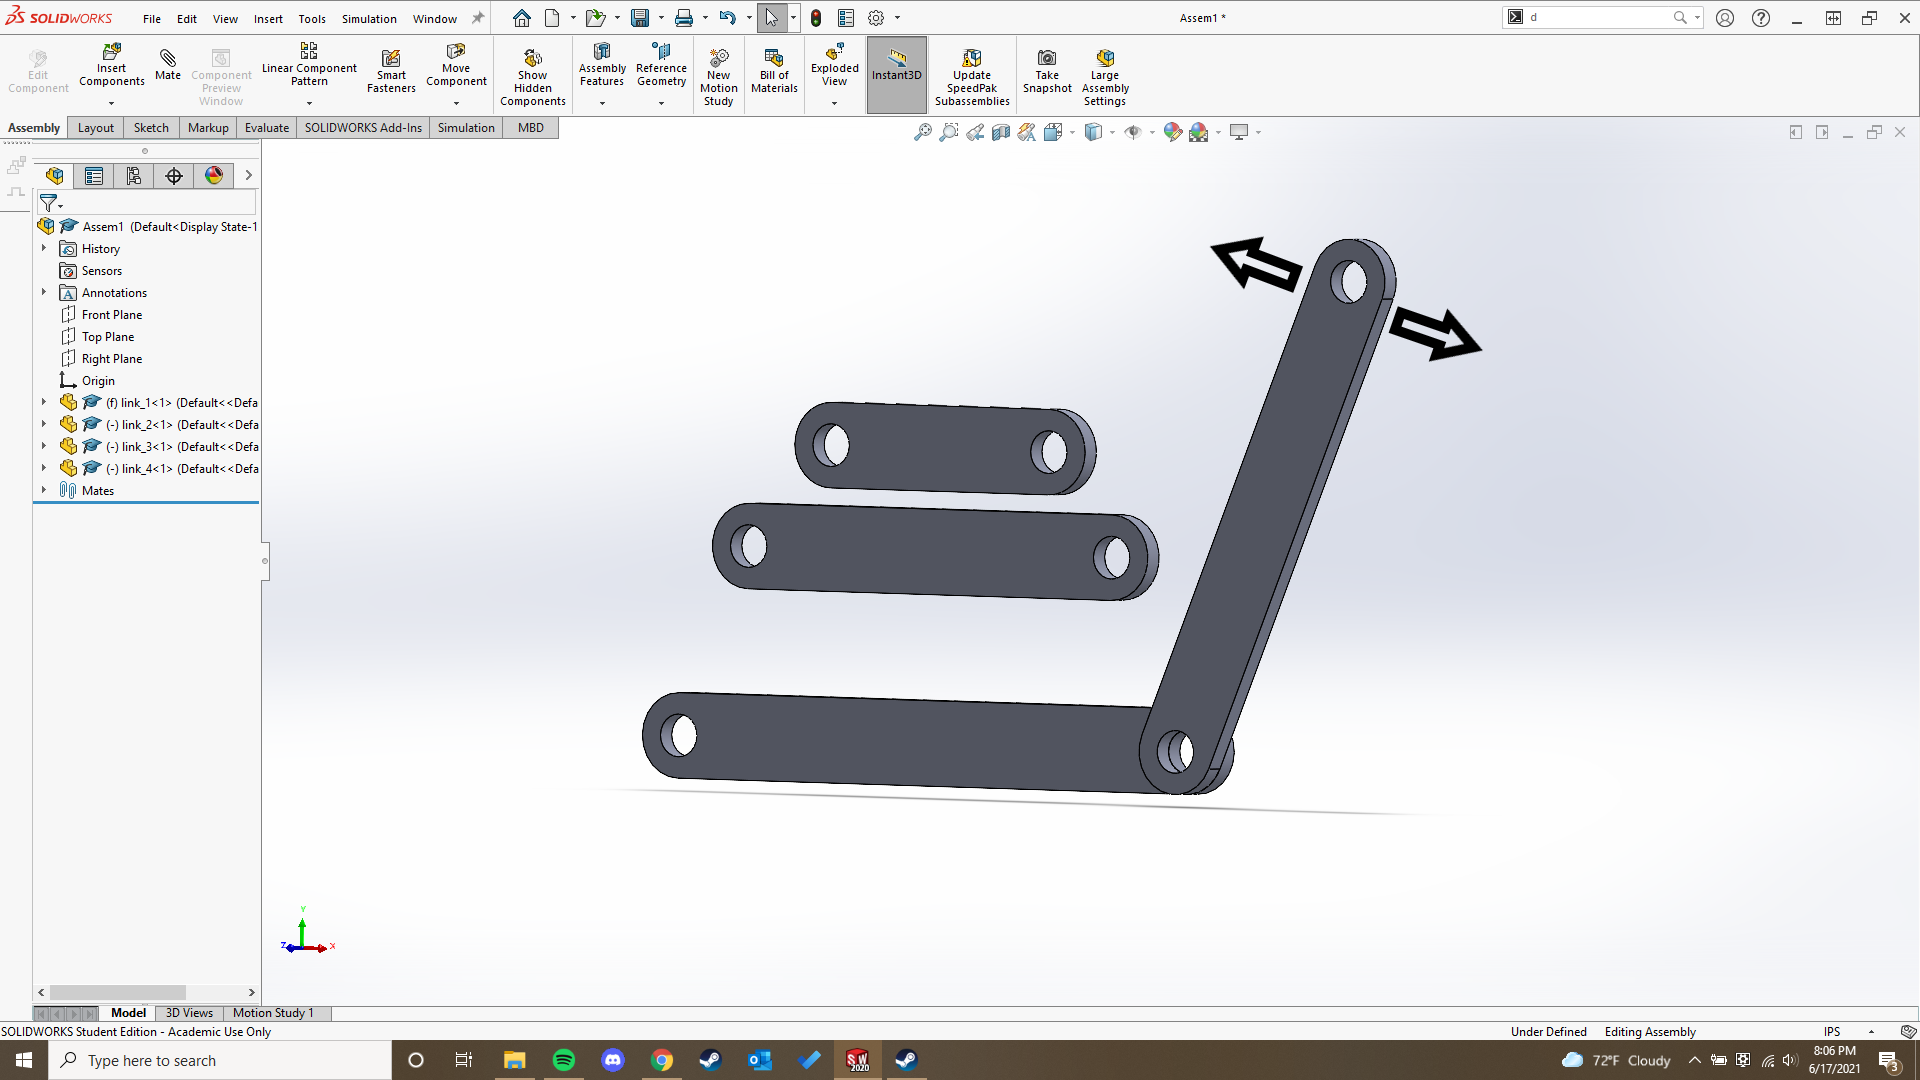Open Spotify from the taskbar
Viewport: 1920px width, 1080px height.
click(x=564, y=1060)
